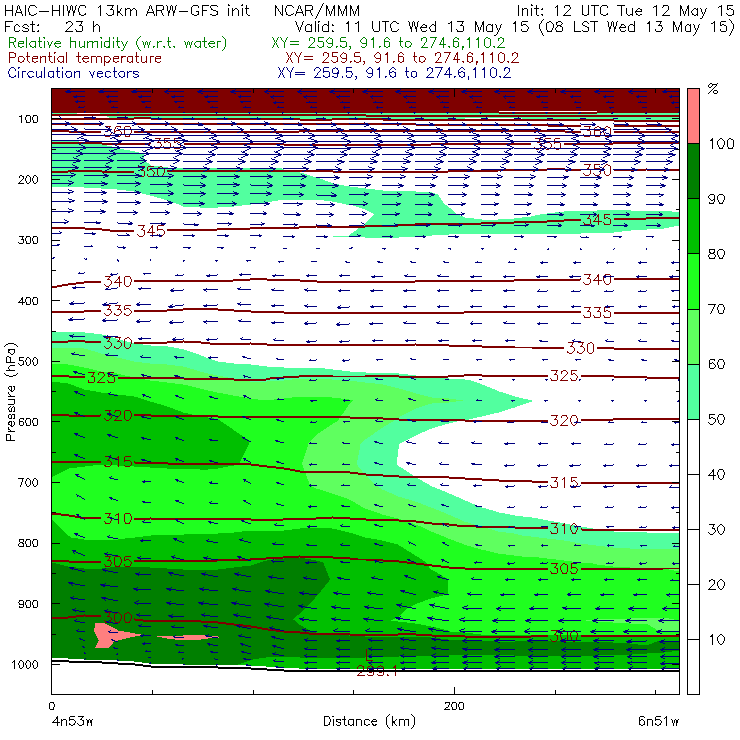Click the right-hand "315" isentrope label
The width and height of the screenshot is (740, 740).
(x=564, y=482)
